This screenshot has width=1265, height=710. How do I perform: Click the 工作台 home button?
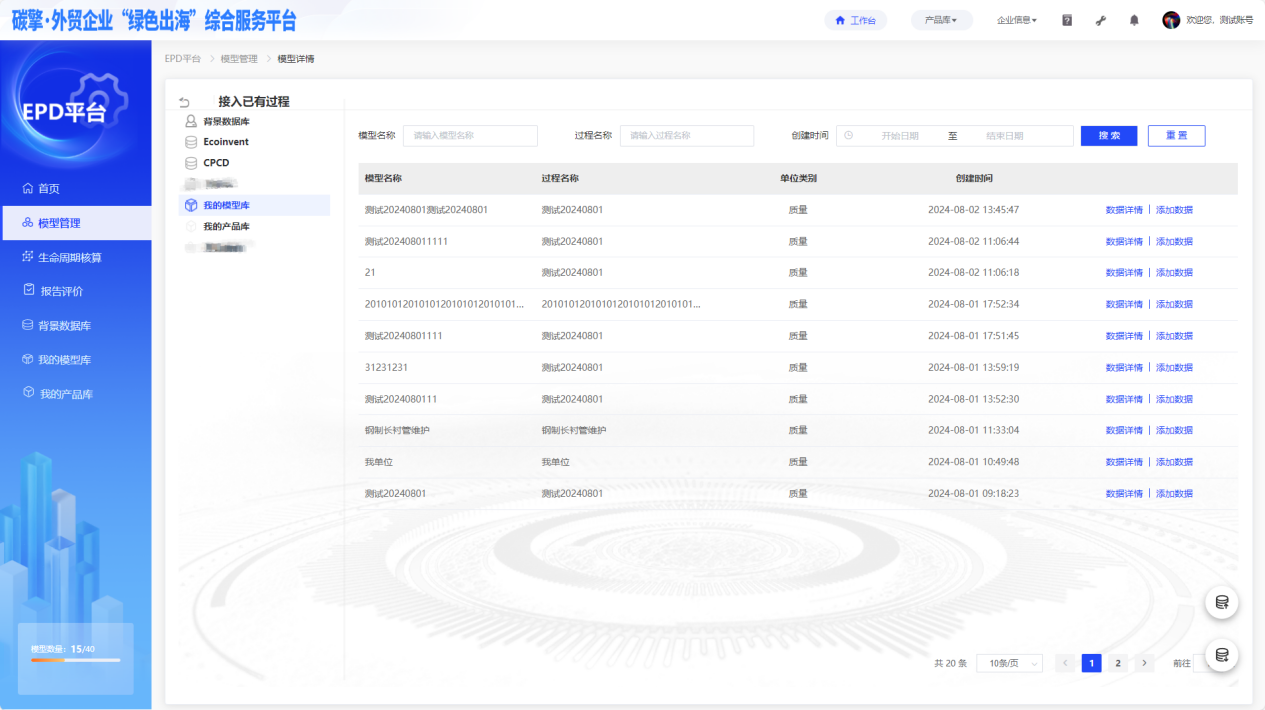tap(855, 20)
